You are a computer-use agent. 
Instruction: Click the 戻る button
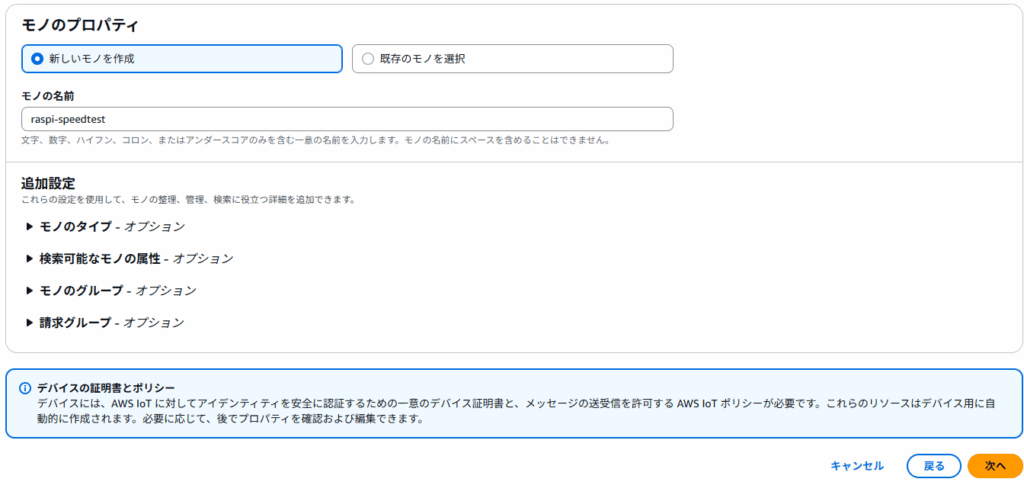coord(934,466)
